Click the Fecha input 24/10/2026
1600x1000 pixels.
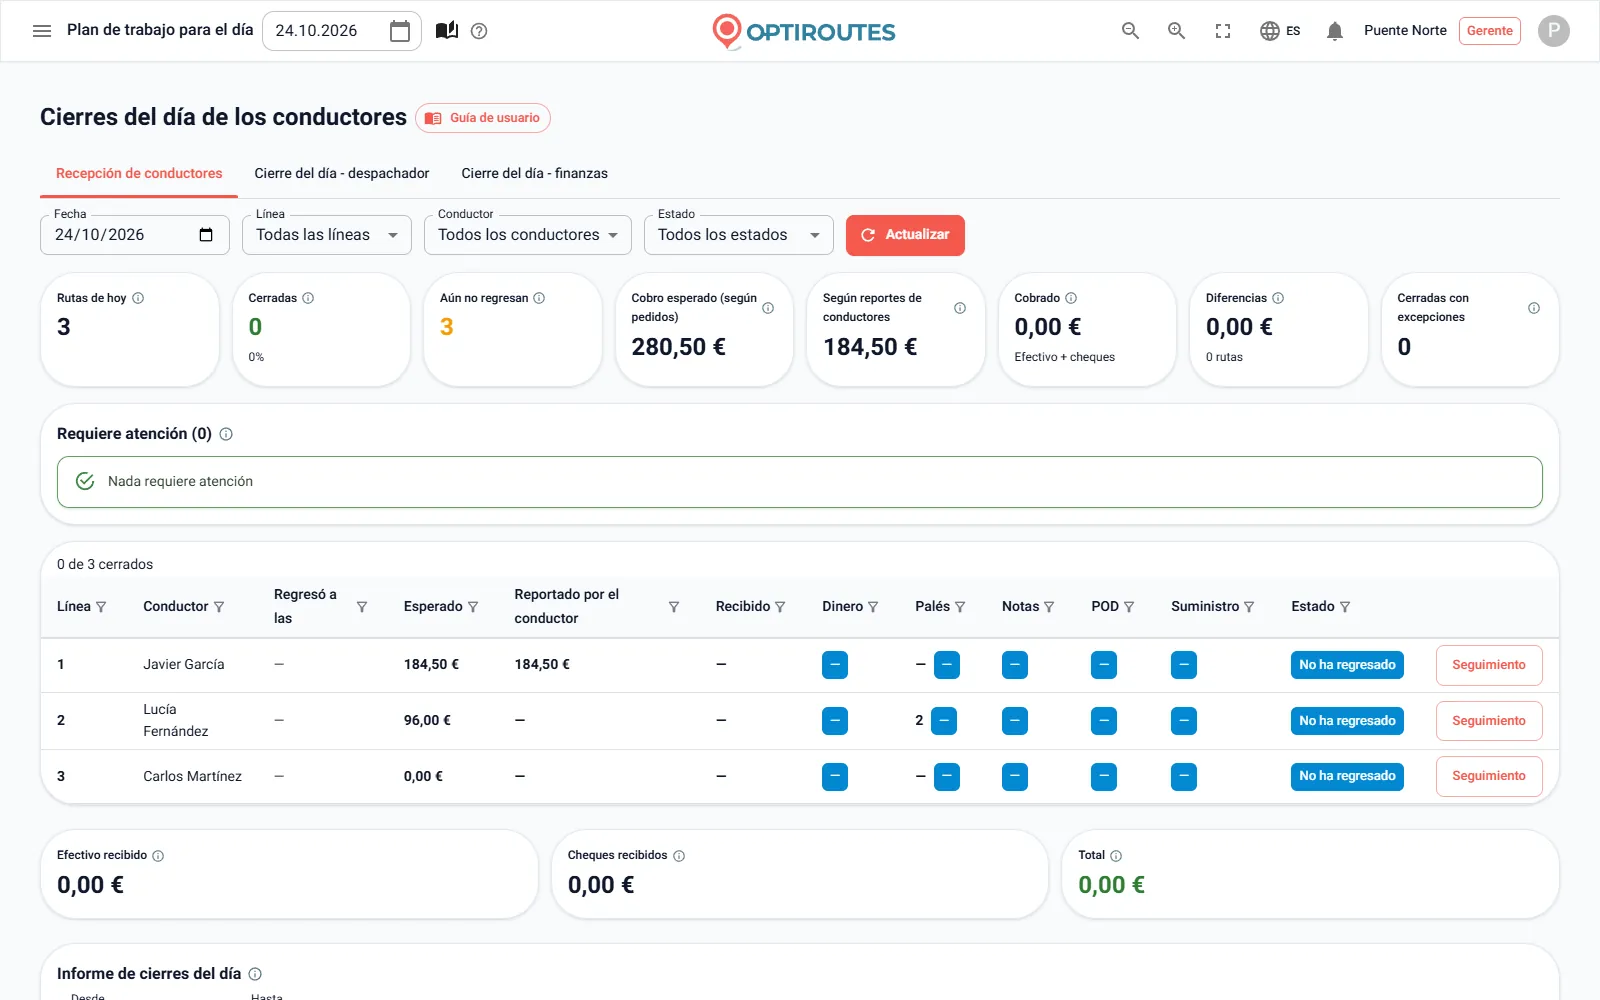pyautogui.click(x=135, y=235)
